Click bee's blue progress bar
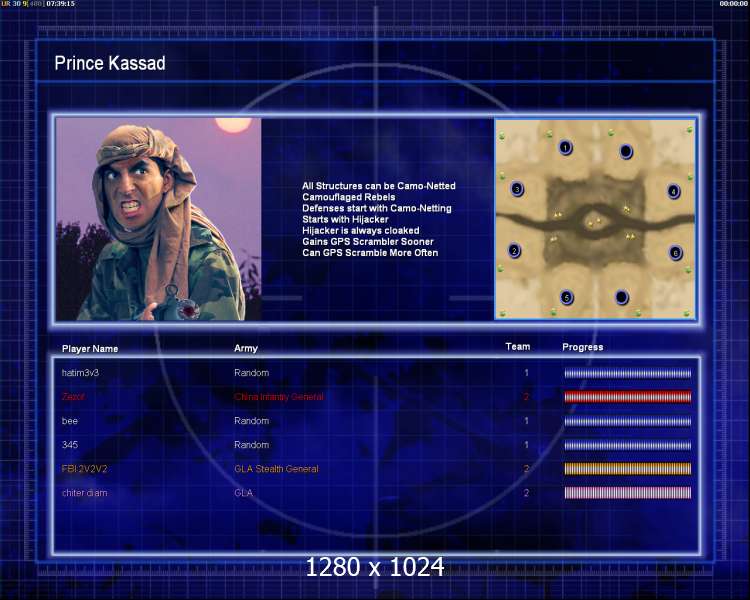Viewport: 750px width, 600px height. click(628, 421)
